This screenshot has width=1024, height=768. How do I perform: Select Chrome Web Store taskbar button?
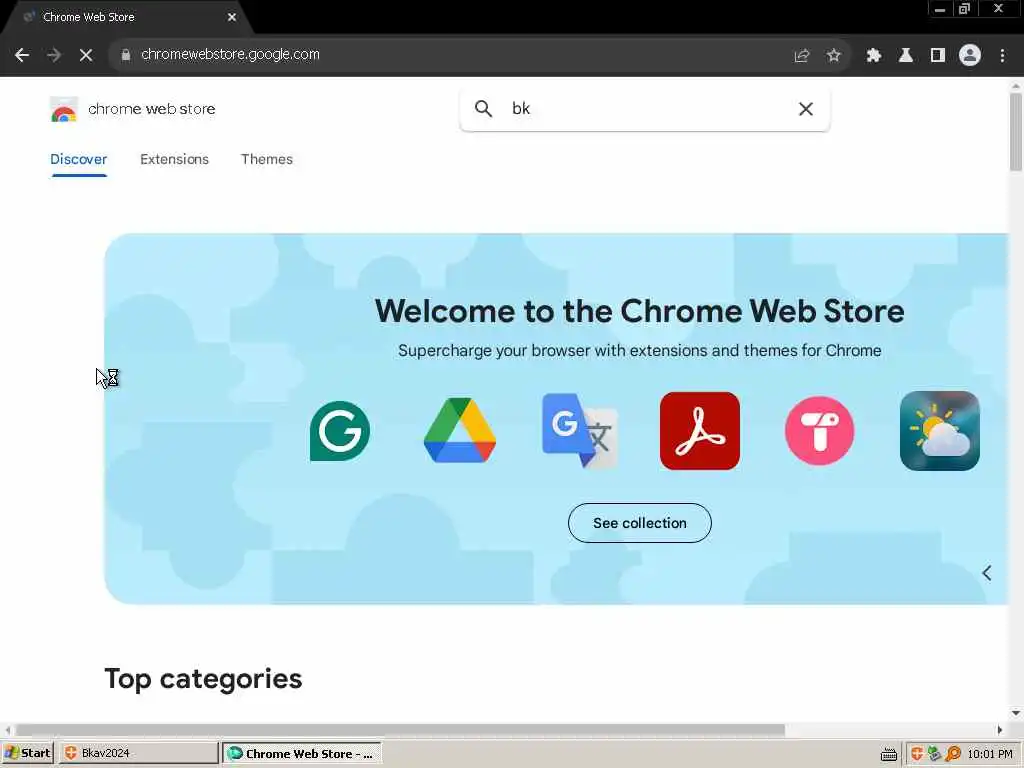pyautogui.click(x=302, y=754)
